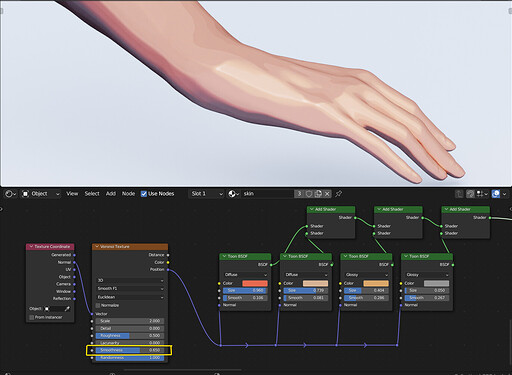This screenshot has width=512, height=375.
Task: Click the fake user shield icon
Action: (x=309, y=194)
